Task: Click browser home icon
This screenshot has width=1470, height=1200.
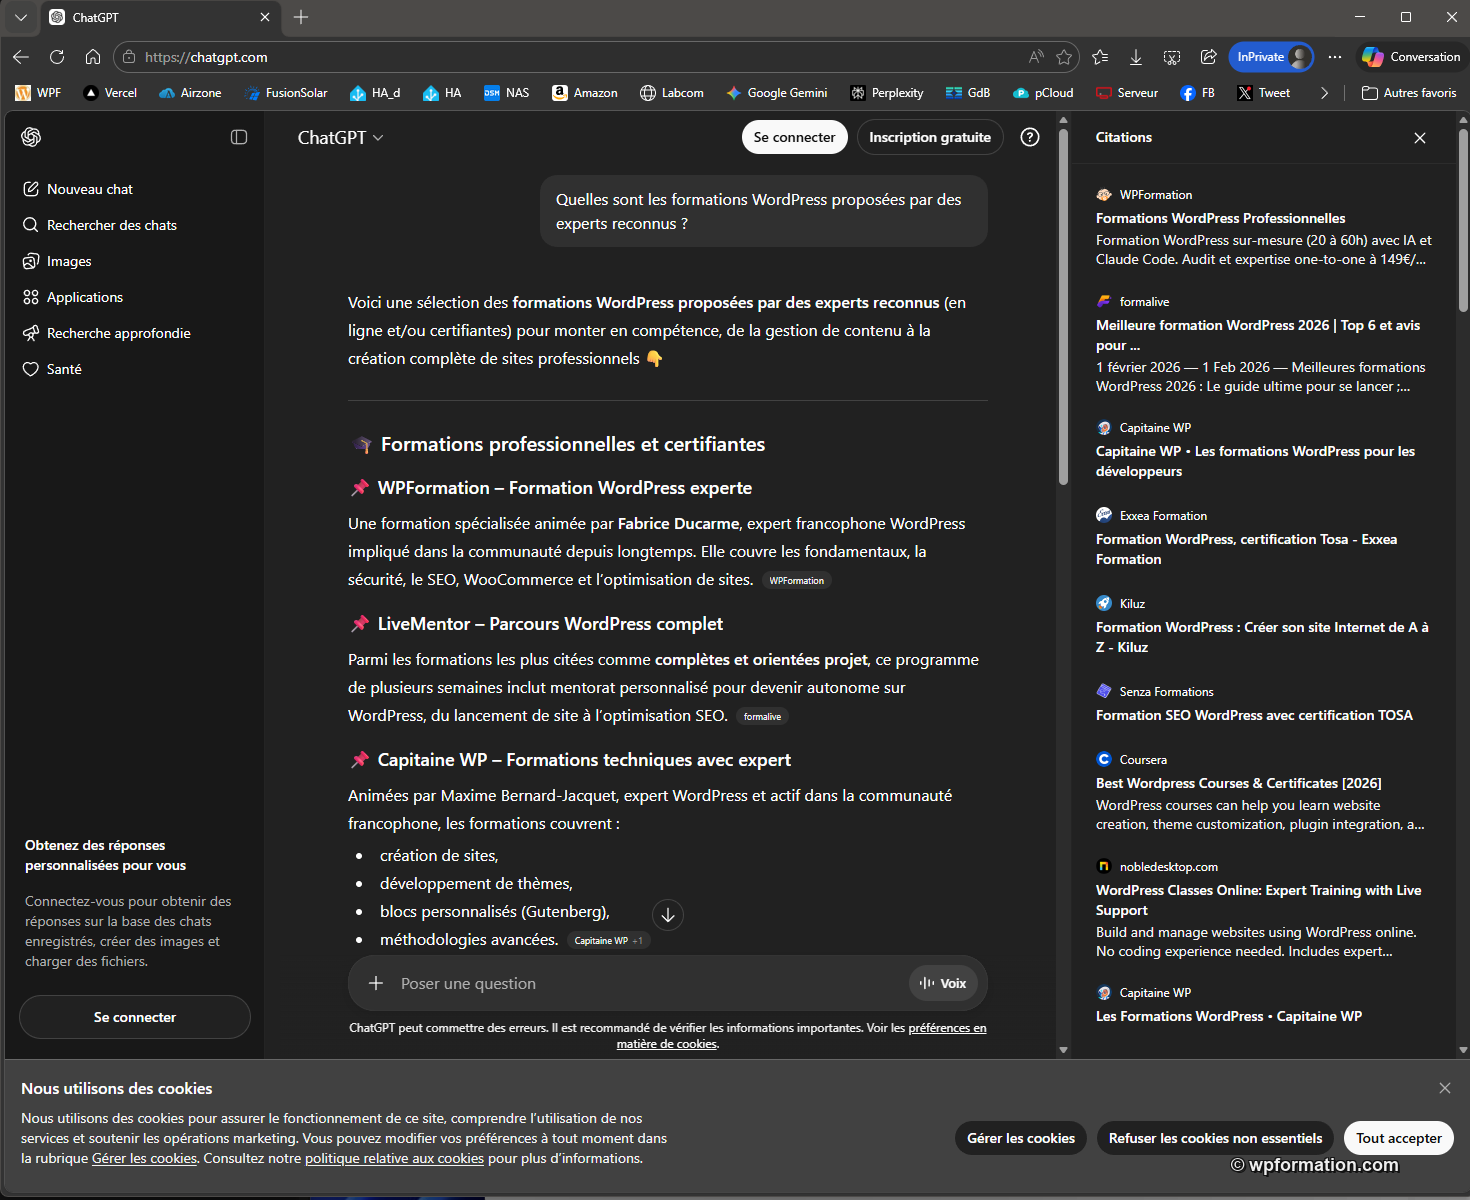Action: point(93,57)
